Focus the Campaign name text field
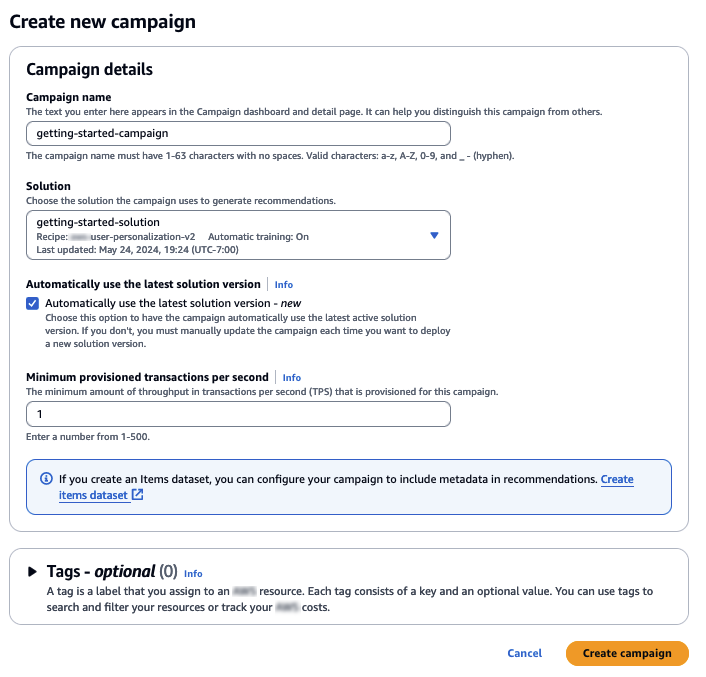This screenshot has width=706, height=677. [238, 133]
